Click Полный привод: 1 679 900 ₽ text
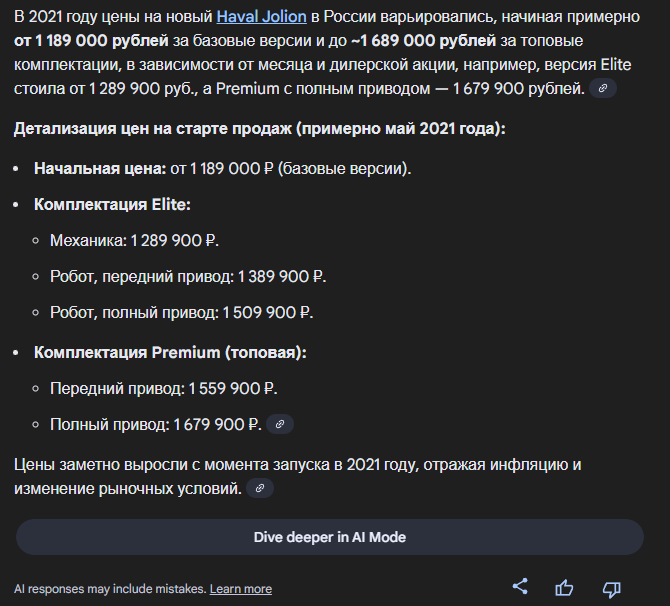Viewport: 670px width, 606px height. pos(156,424)
